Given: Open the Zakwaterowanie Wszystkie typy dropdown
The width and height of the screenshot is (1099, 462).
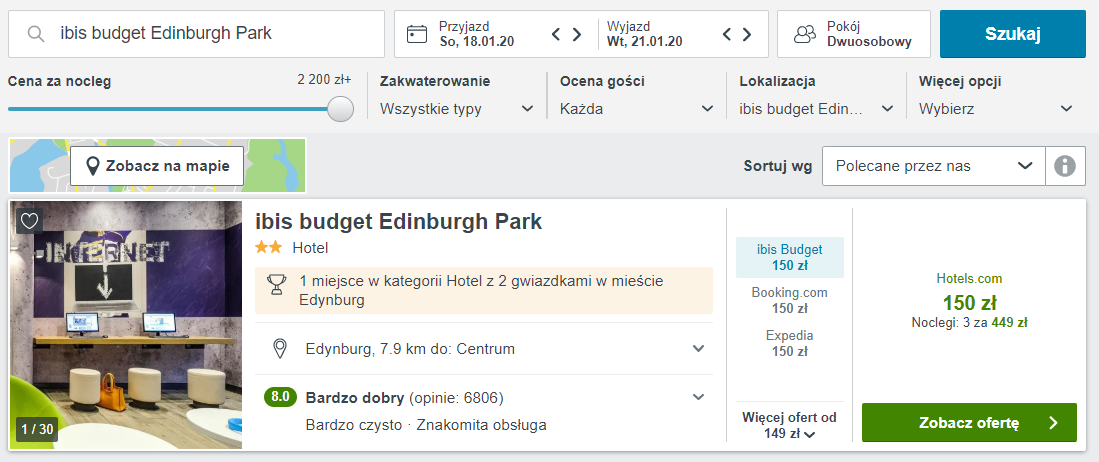Looking at the screenshot, I should [456, 109].
